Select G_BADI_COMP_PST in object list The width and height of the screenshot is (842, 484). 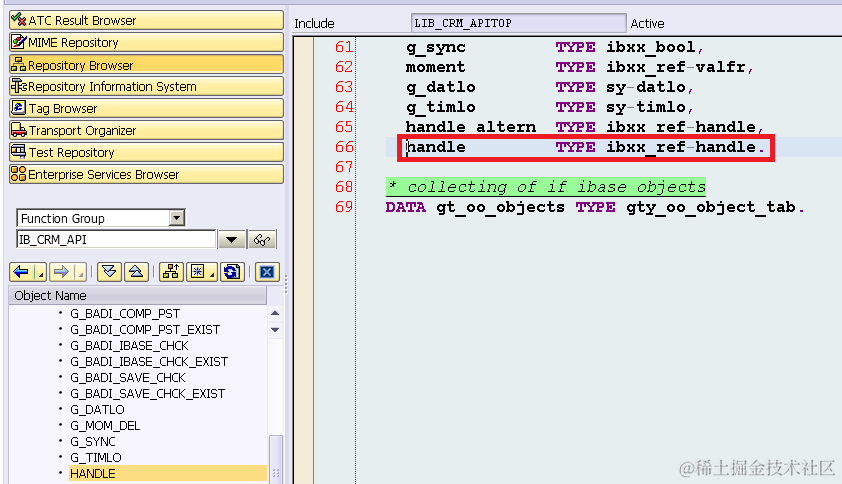click(125, 314)
